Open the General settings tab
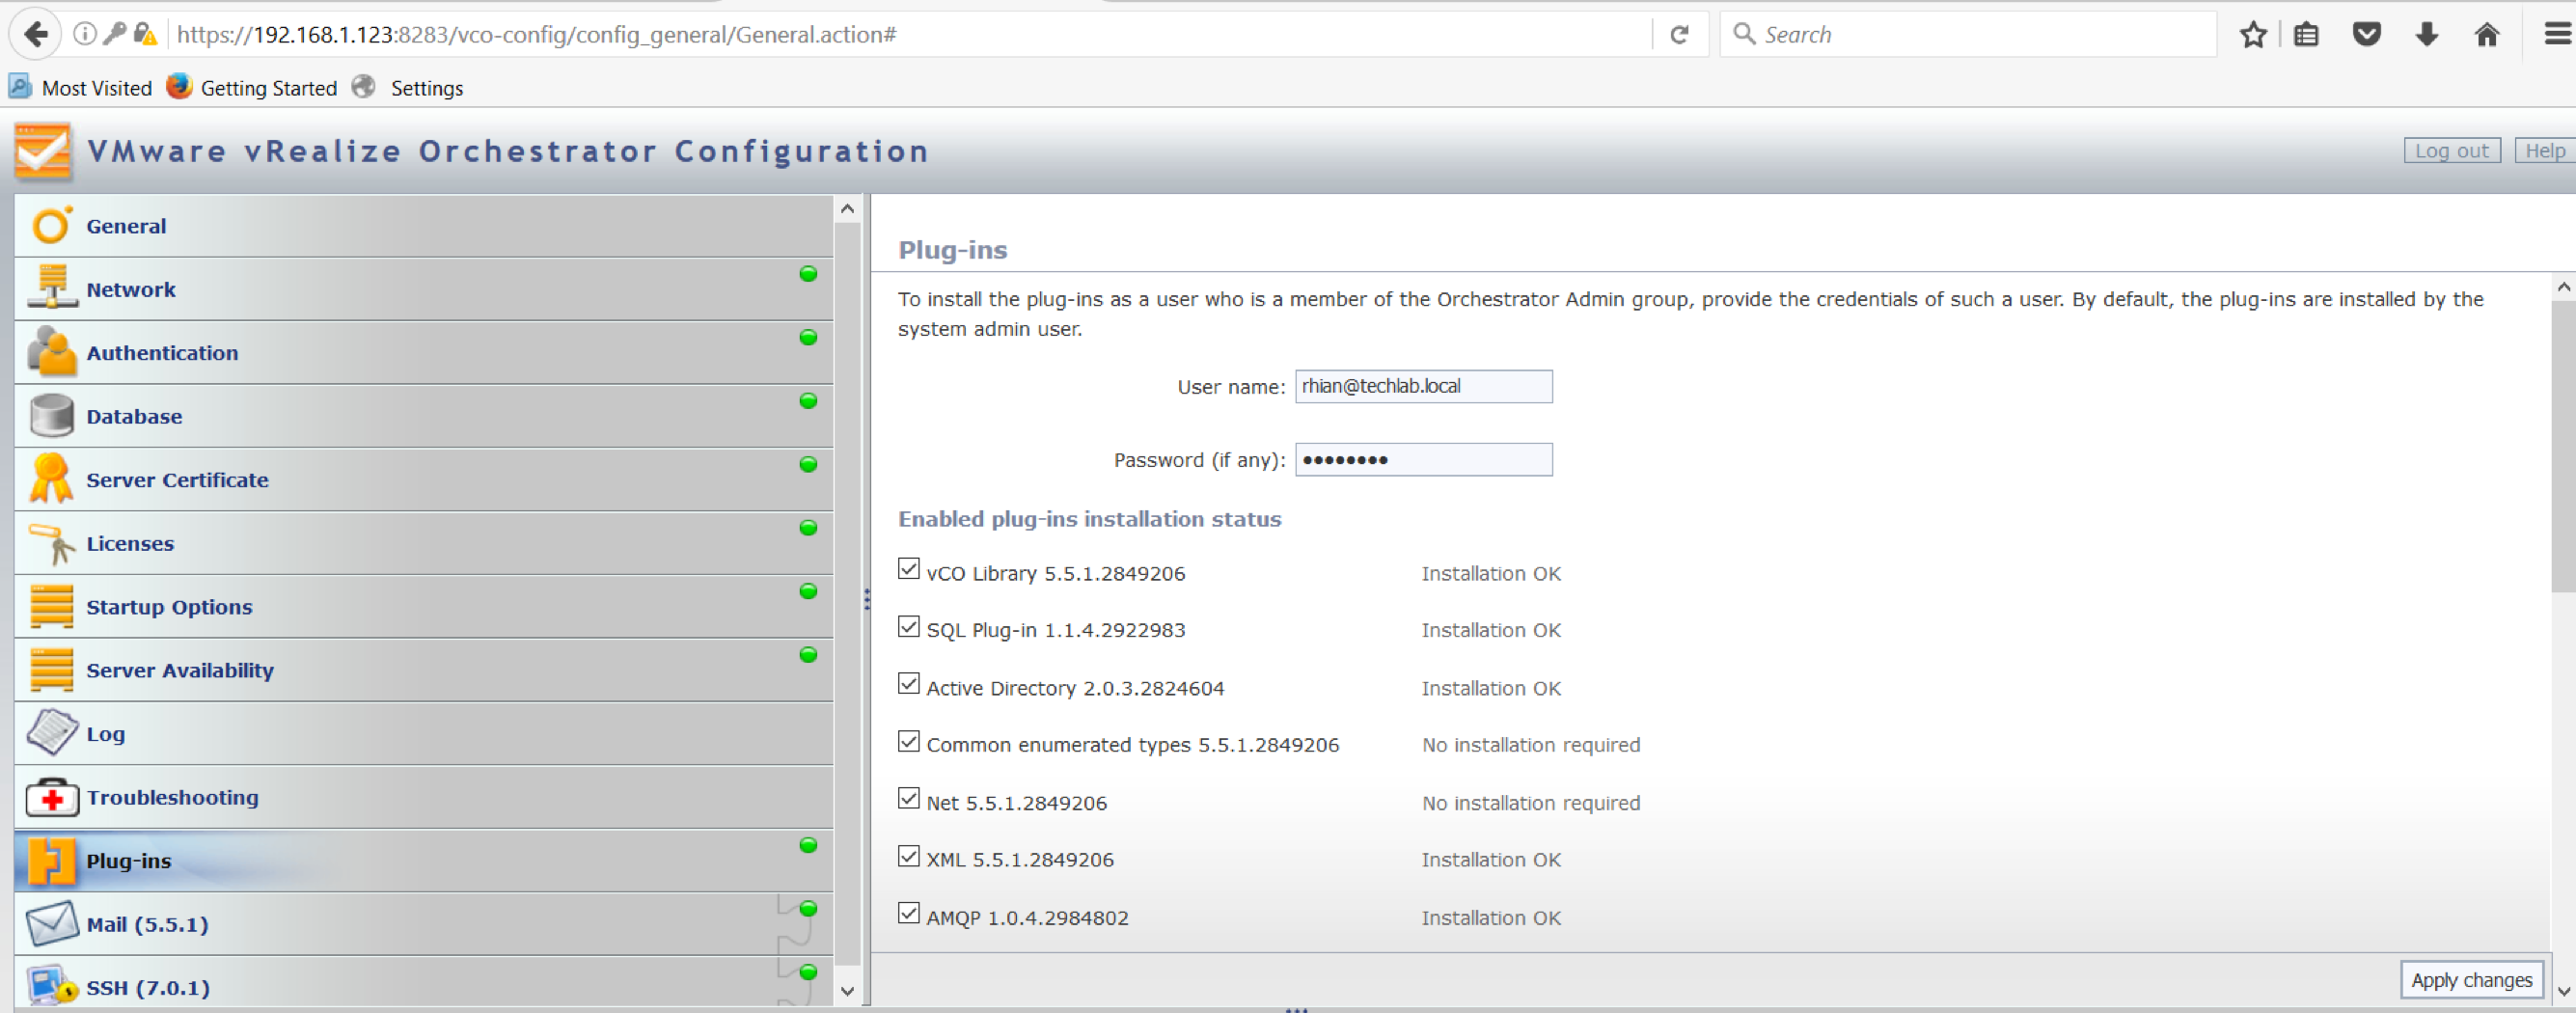The image size is (2576, 1013). click(x=424, y=226)
